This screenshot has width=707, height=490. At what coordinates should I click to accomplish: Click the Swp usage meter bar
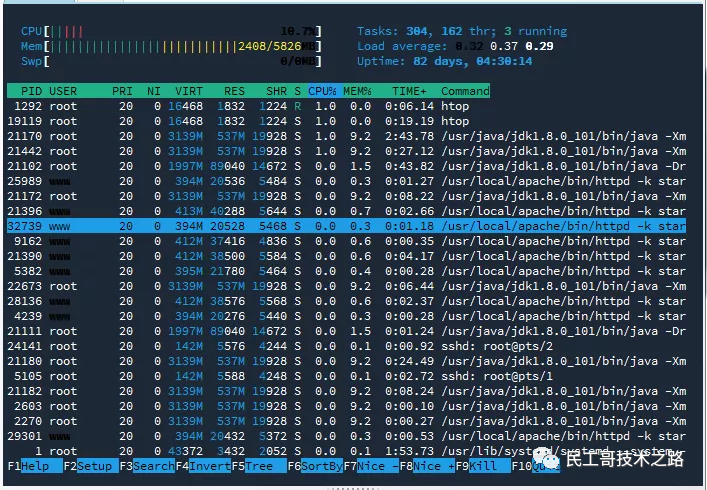click(171, 61)
